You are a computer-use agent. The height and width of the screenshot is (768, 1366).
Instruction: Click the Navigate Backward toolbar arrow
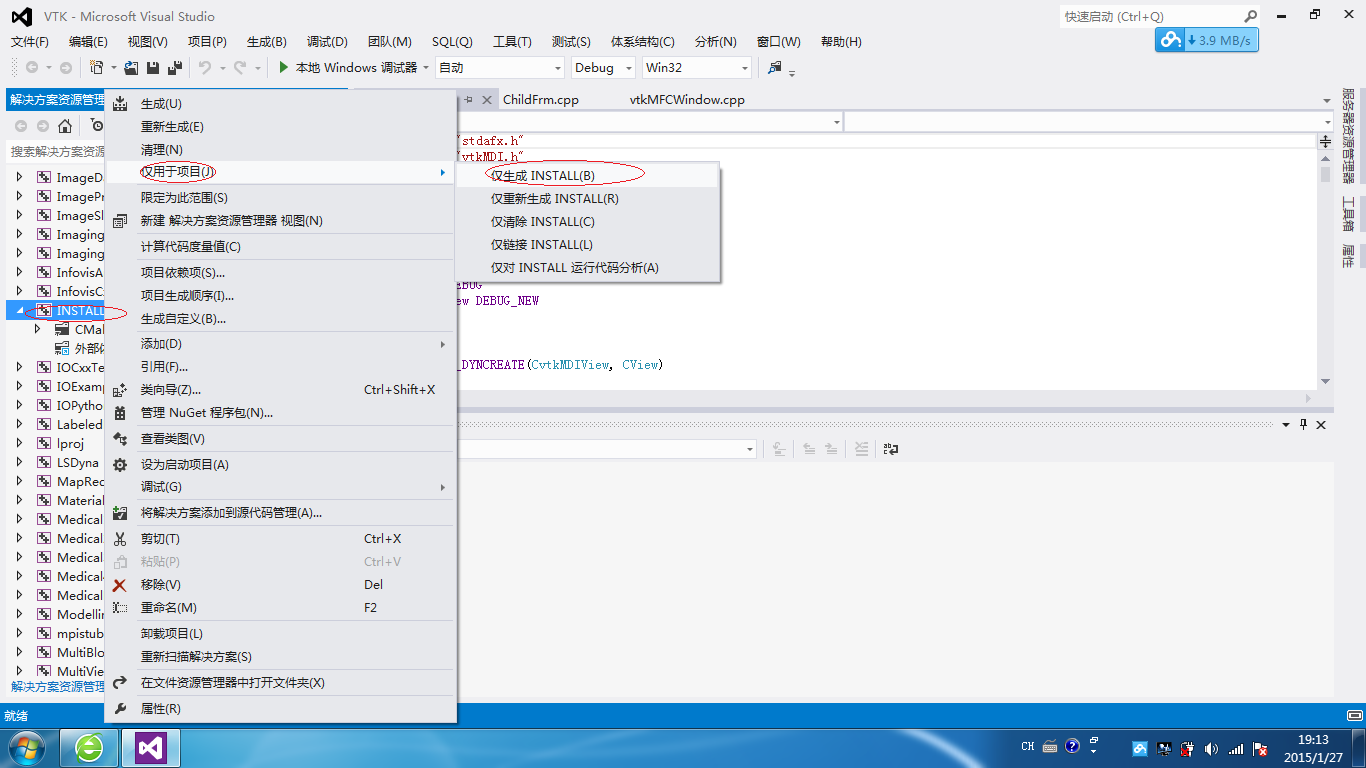coord(31,68)
